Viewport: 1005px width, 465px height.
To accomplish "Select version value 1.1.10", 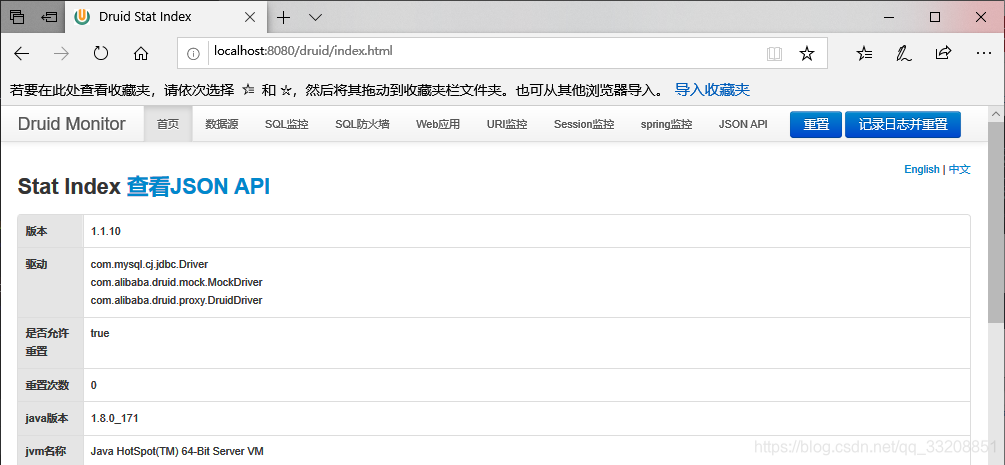I will pyautogui.click(x=106, y=232).
